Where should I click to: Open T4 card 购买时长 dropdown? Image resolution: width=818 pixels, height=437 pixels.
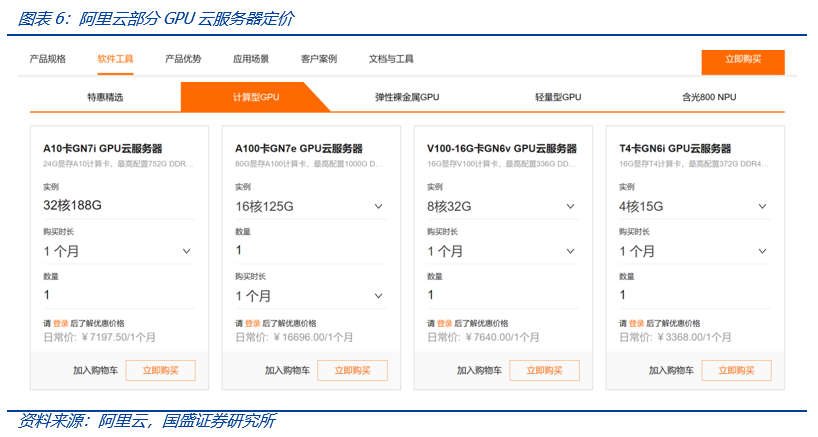[x=695, y=251]
